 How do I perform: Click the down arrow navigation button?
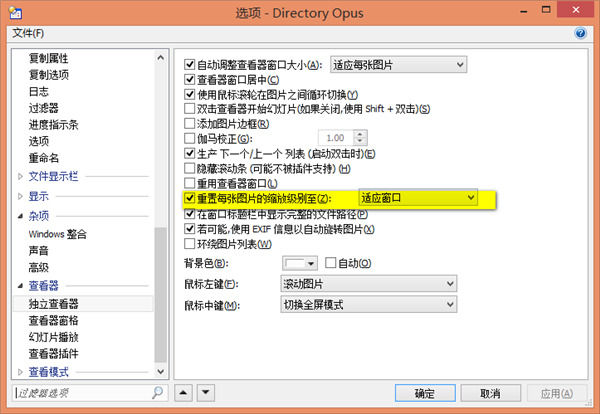point(205,393)
